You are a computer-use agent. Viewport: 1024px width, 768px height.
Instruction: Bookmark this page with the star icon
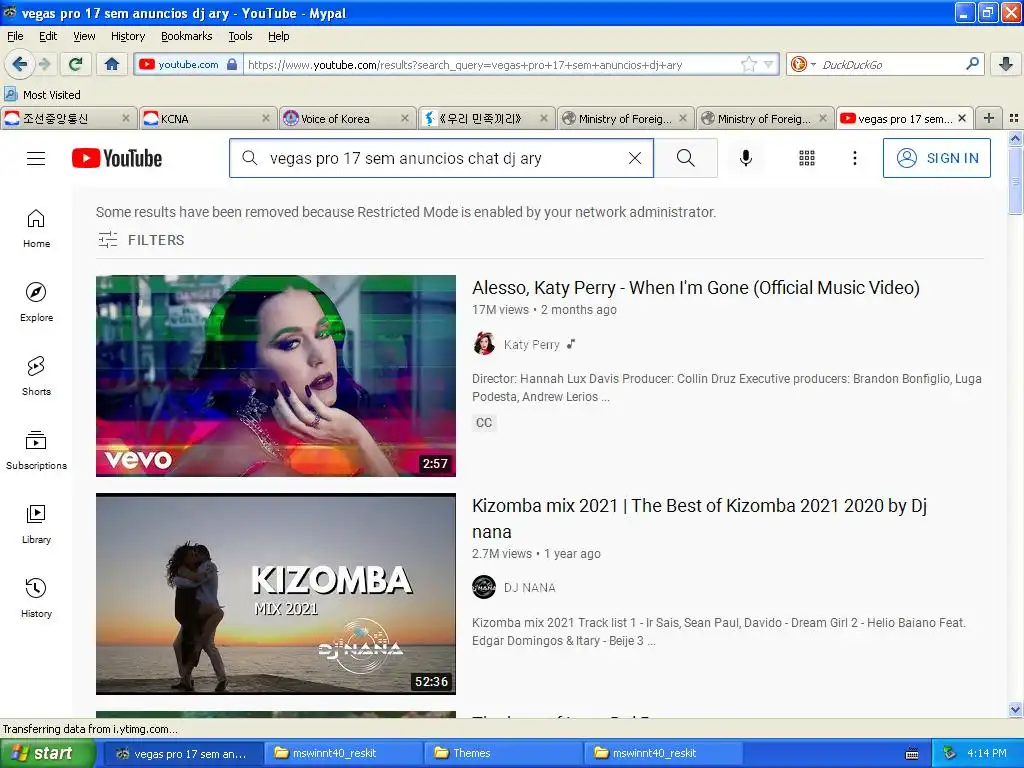(x=748, y=64)
